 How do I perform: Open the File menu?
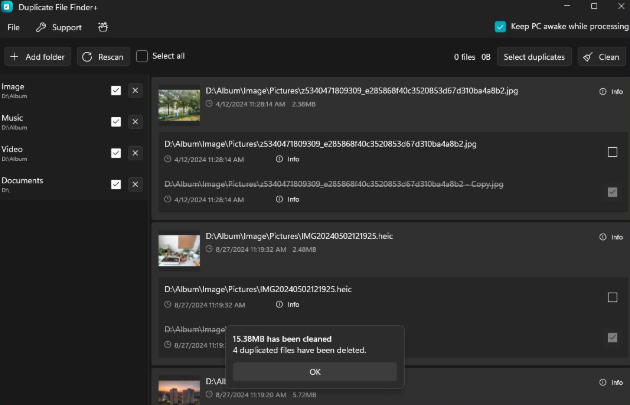click(x=13, y=27)
